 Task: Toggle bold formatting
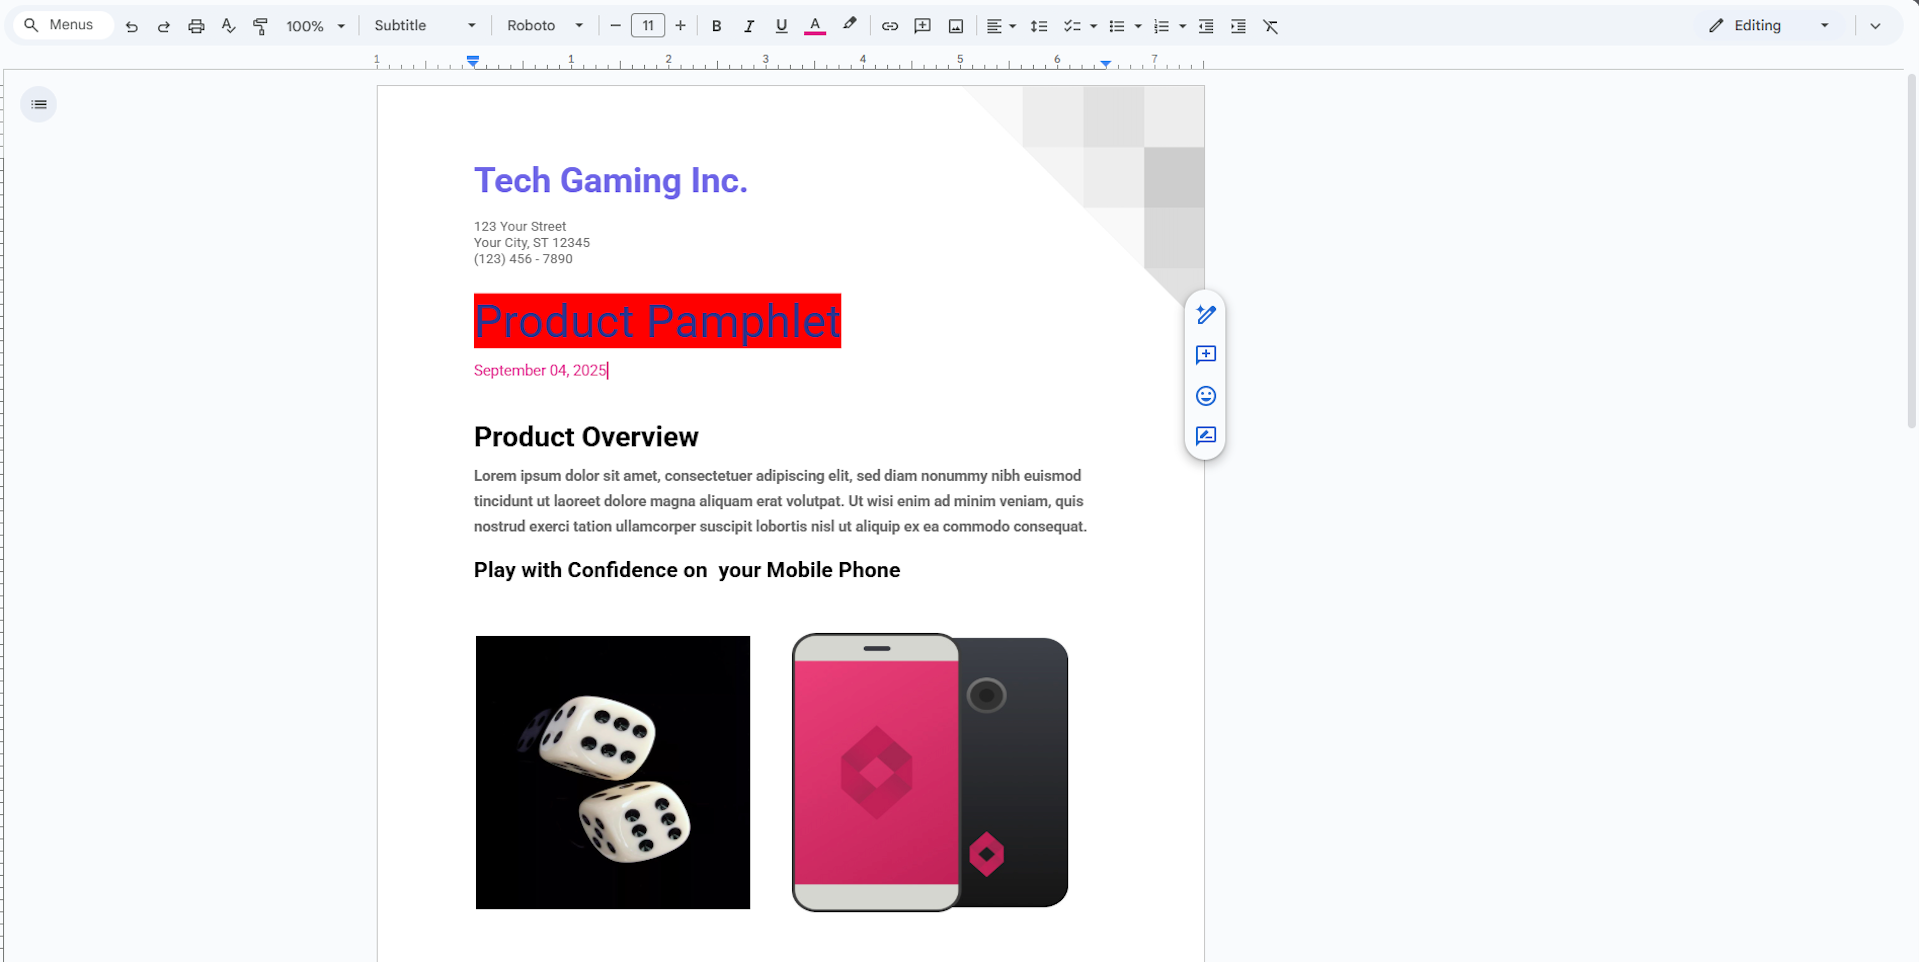tap(716, 26)
